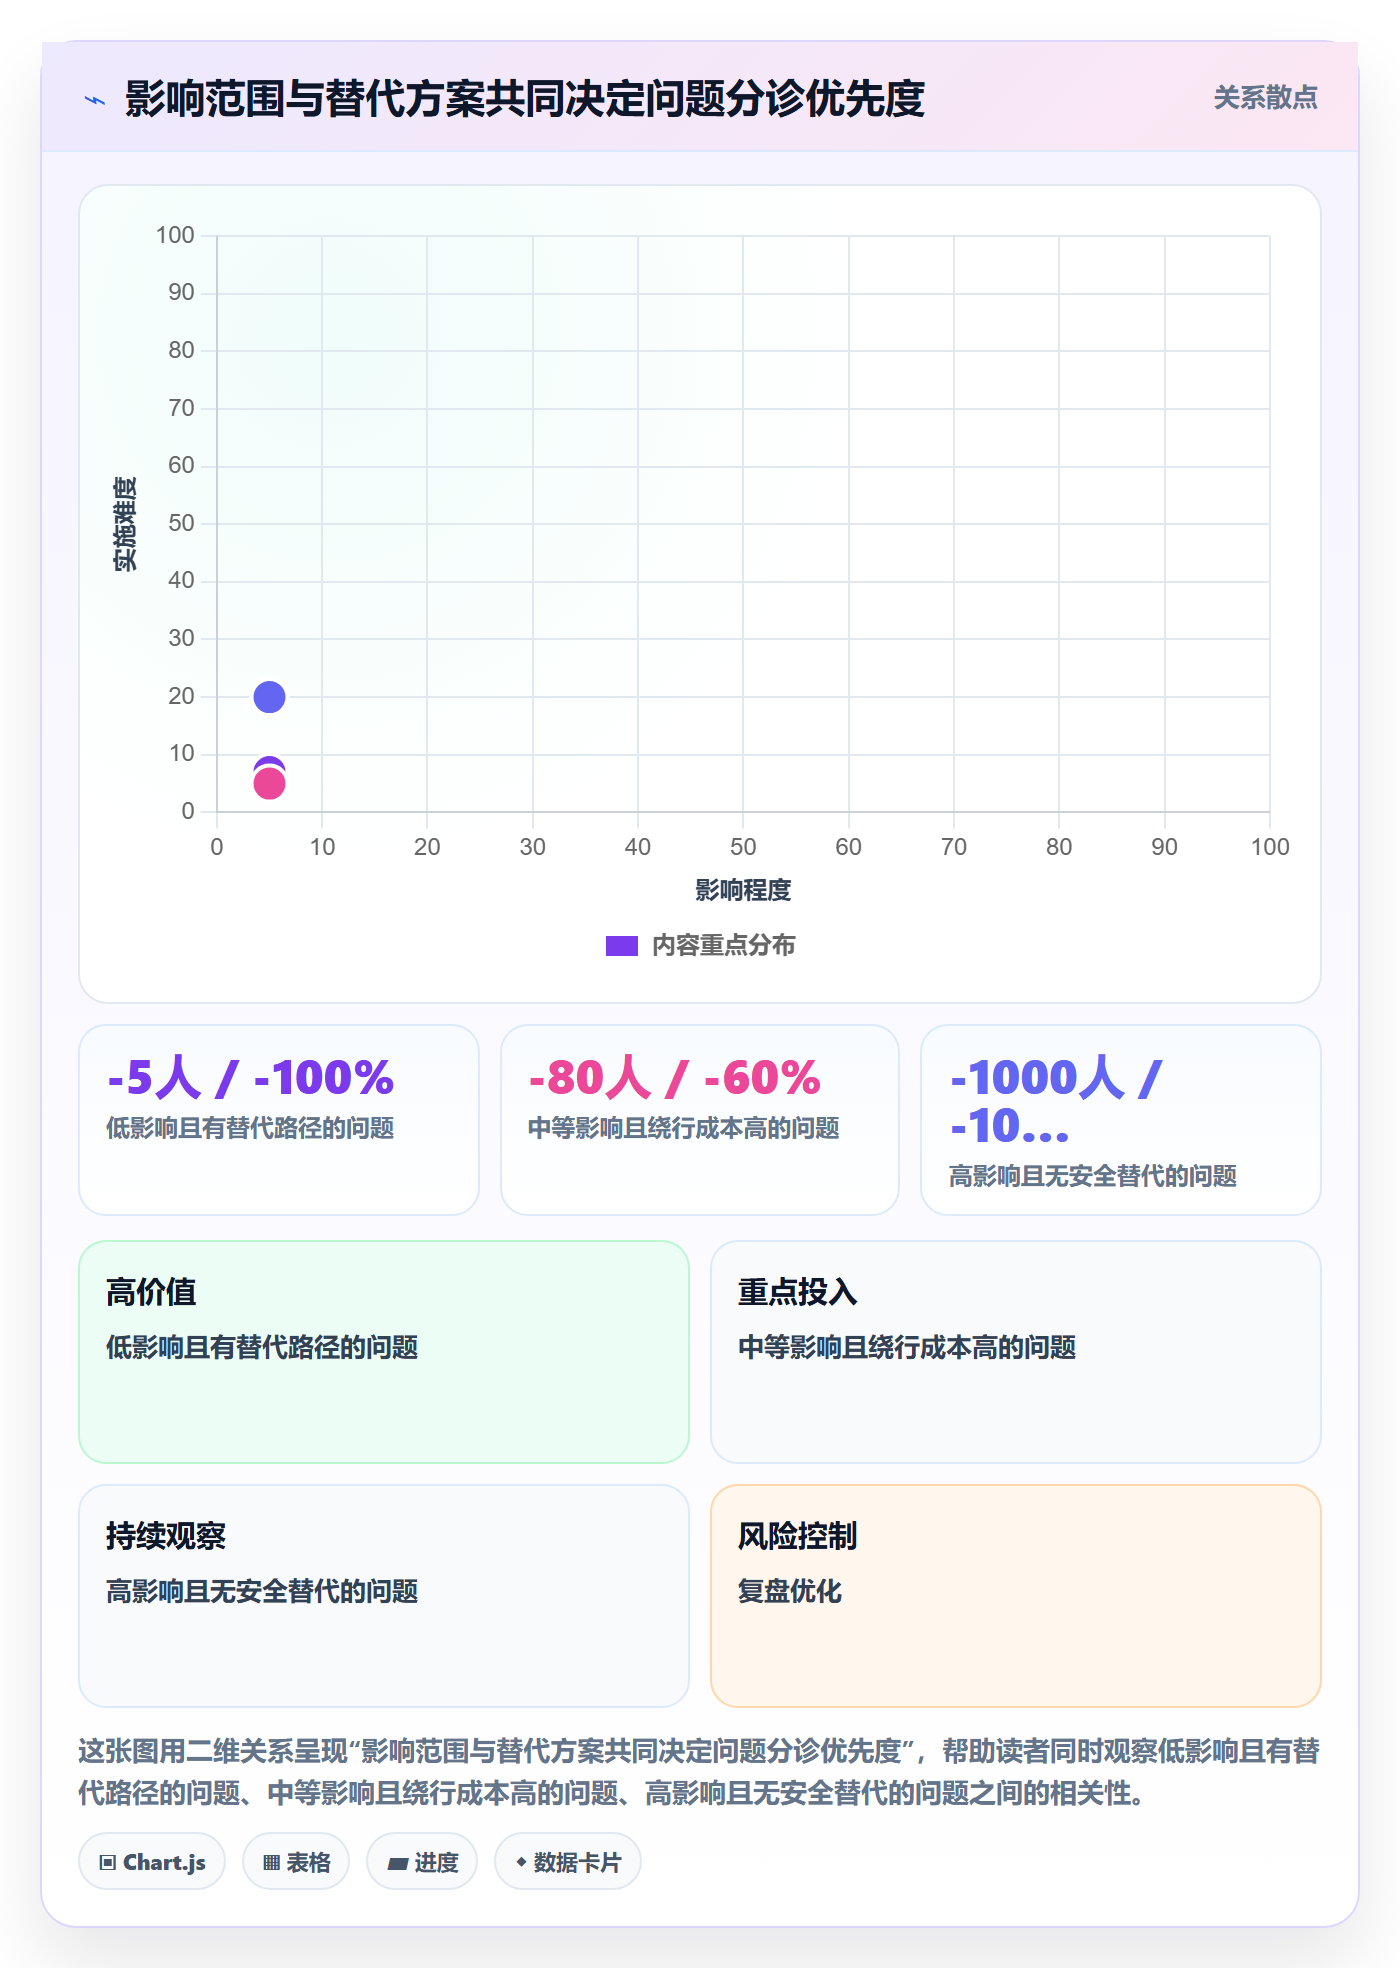This screenshot has height=1968, width=1400.
Task: Choose the 进度 tag
Action: 422,1862
